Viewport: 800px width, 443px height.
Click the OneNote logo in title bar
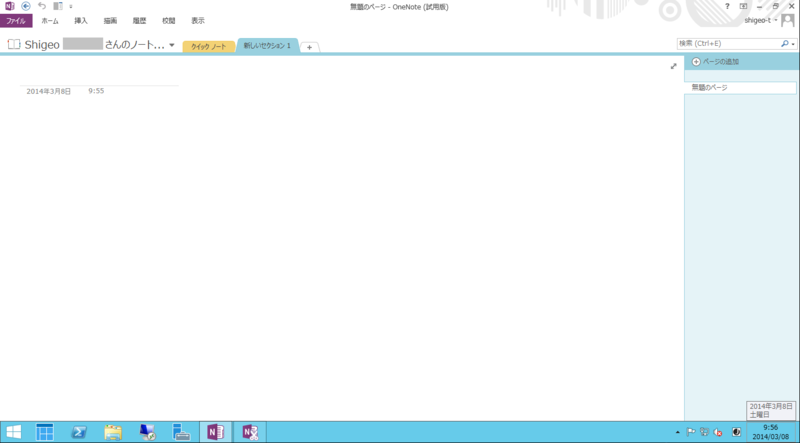point(10,6)
